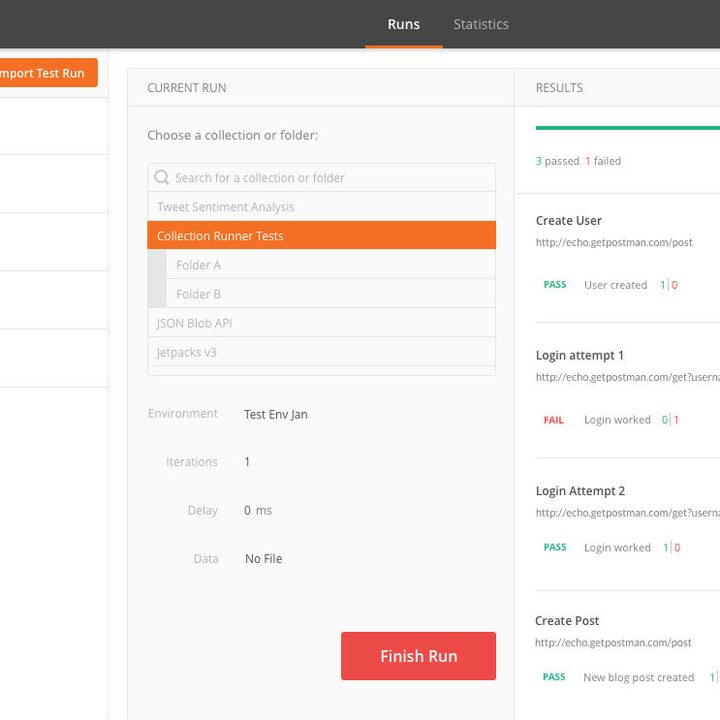Click the PASS label for User created
The width and height of the screenshot is (720, 720).
(x=555, y=284)
